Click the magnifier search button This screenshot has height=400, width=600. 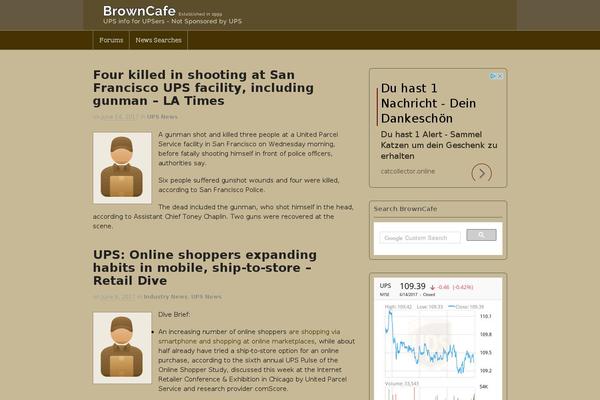click(481, 235)
